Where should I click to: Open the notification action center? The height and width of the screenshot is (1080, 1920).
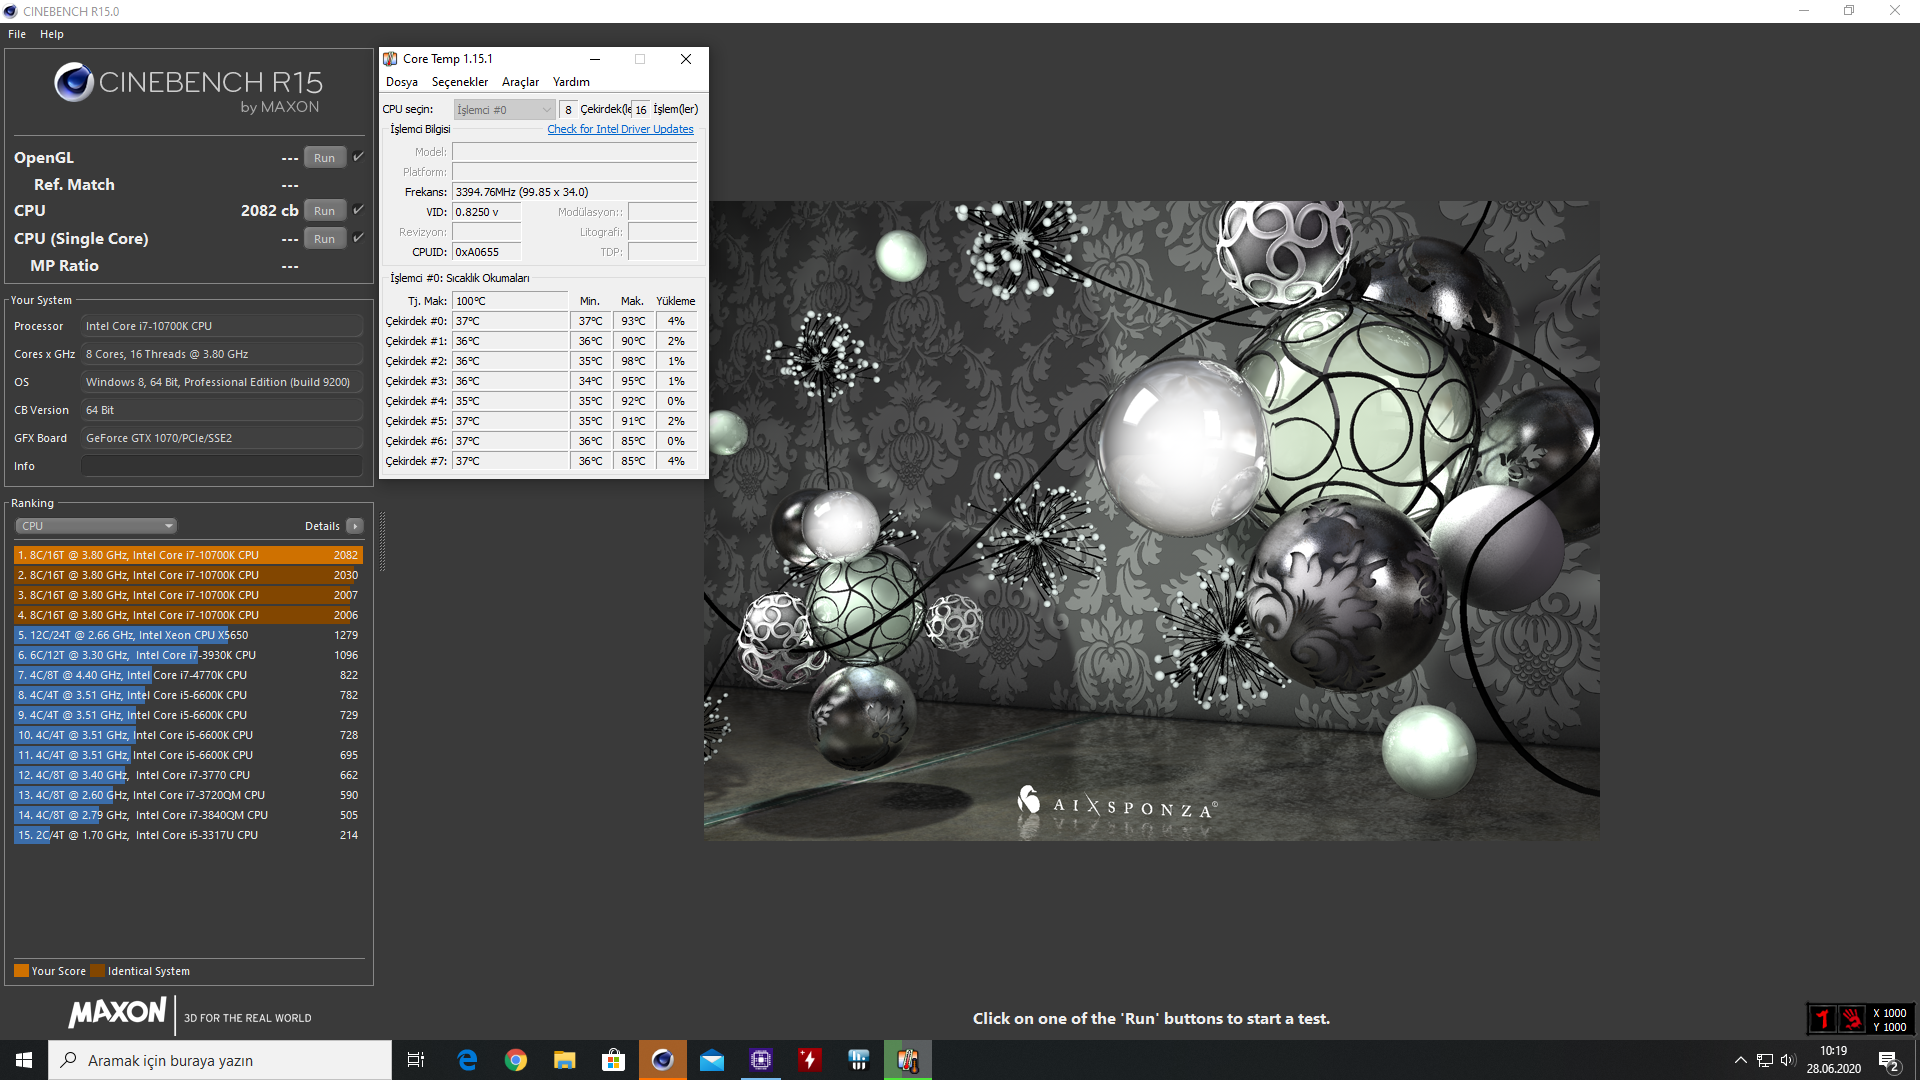[x=1889, y=1060]
